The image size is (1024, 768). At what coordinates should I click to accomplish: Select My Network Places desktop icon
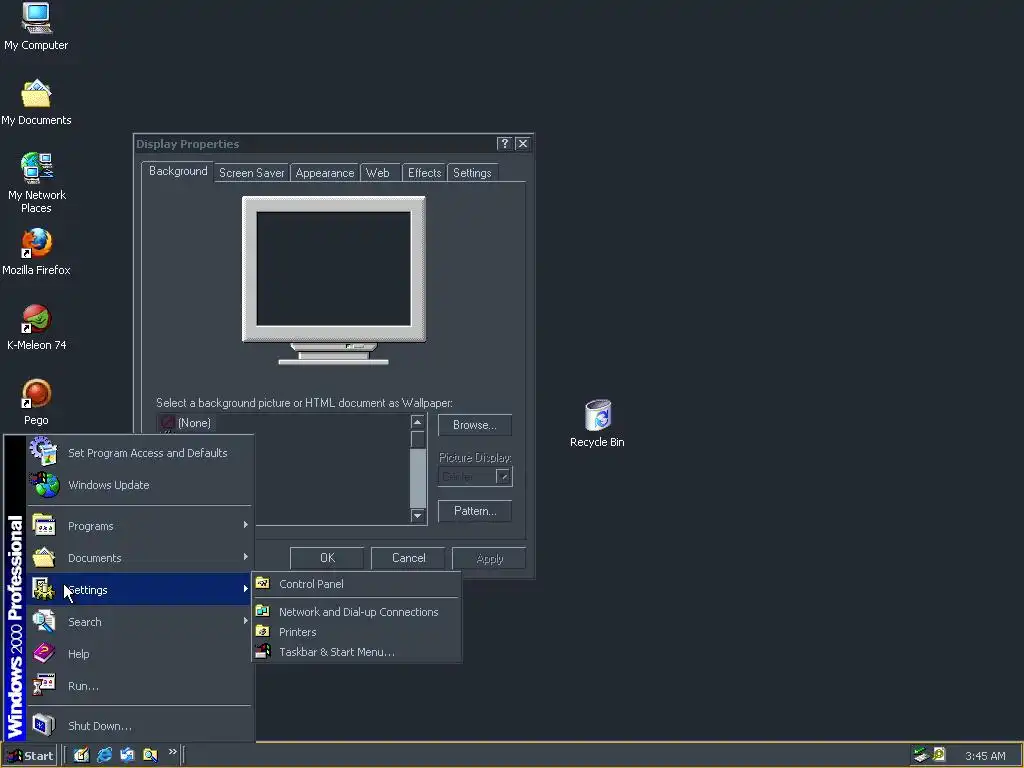[x=36, y=183]
